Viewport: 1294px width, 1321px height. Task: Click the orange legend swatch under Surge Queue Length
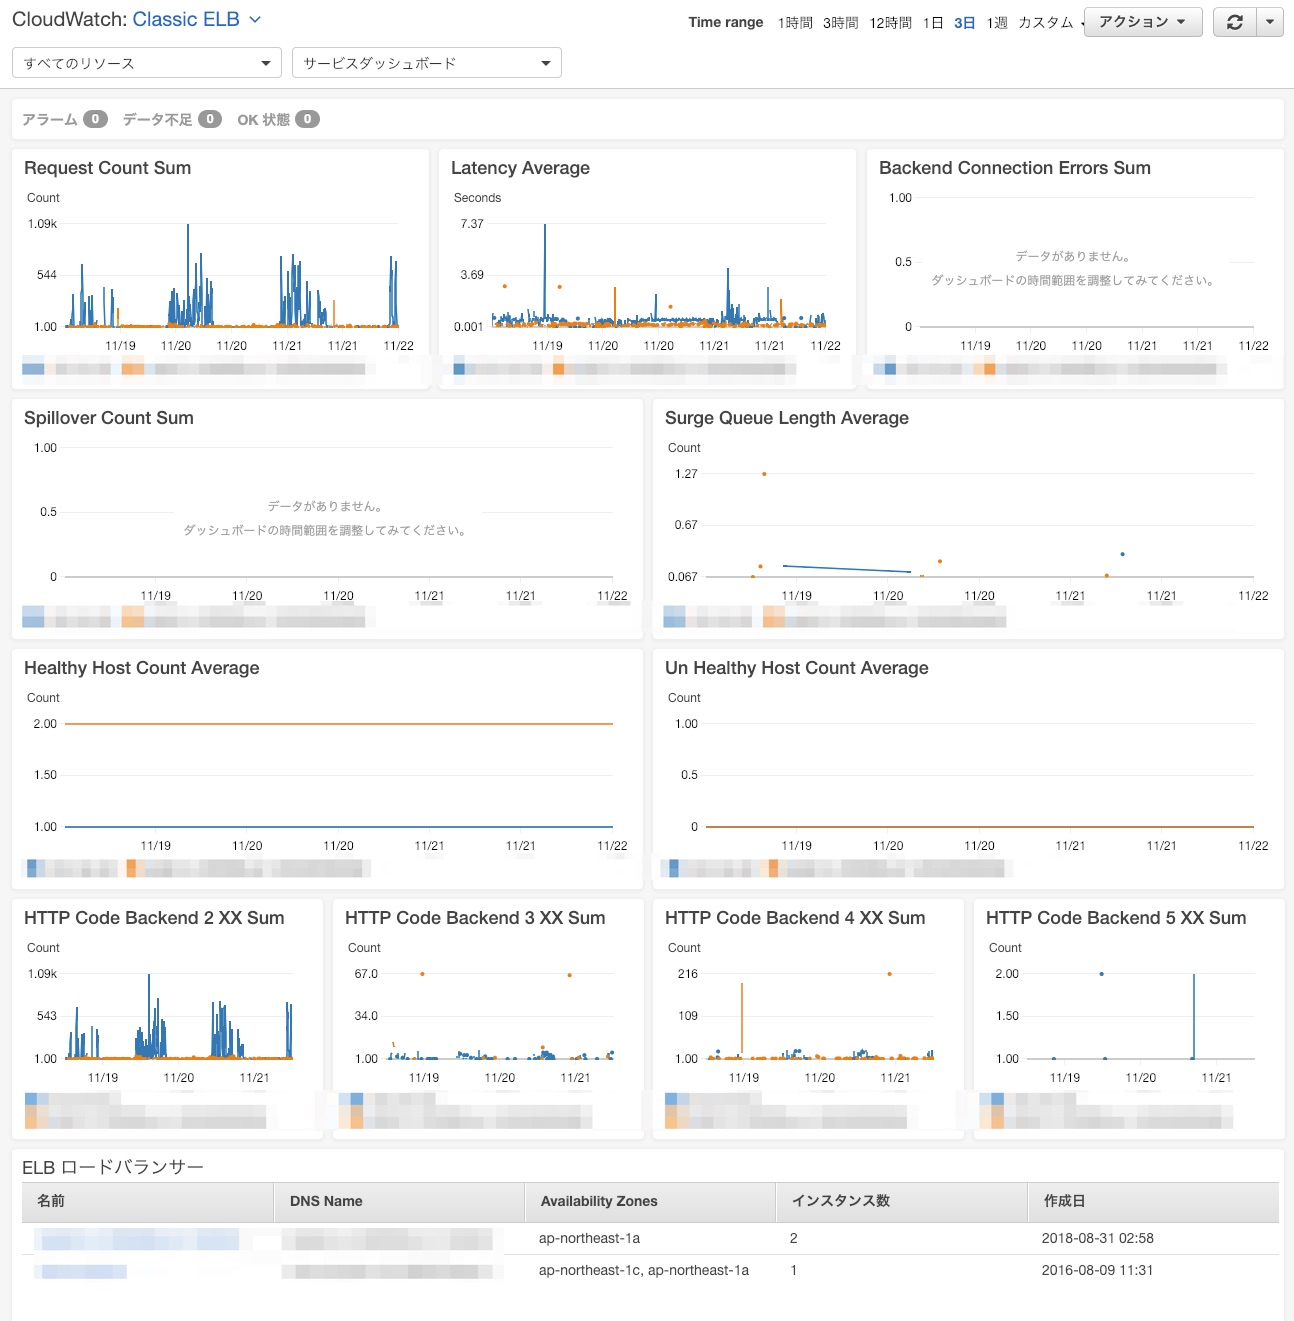774,617
